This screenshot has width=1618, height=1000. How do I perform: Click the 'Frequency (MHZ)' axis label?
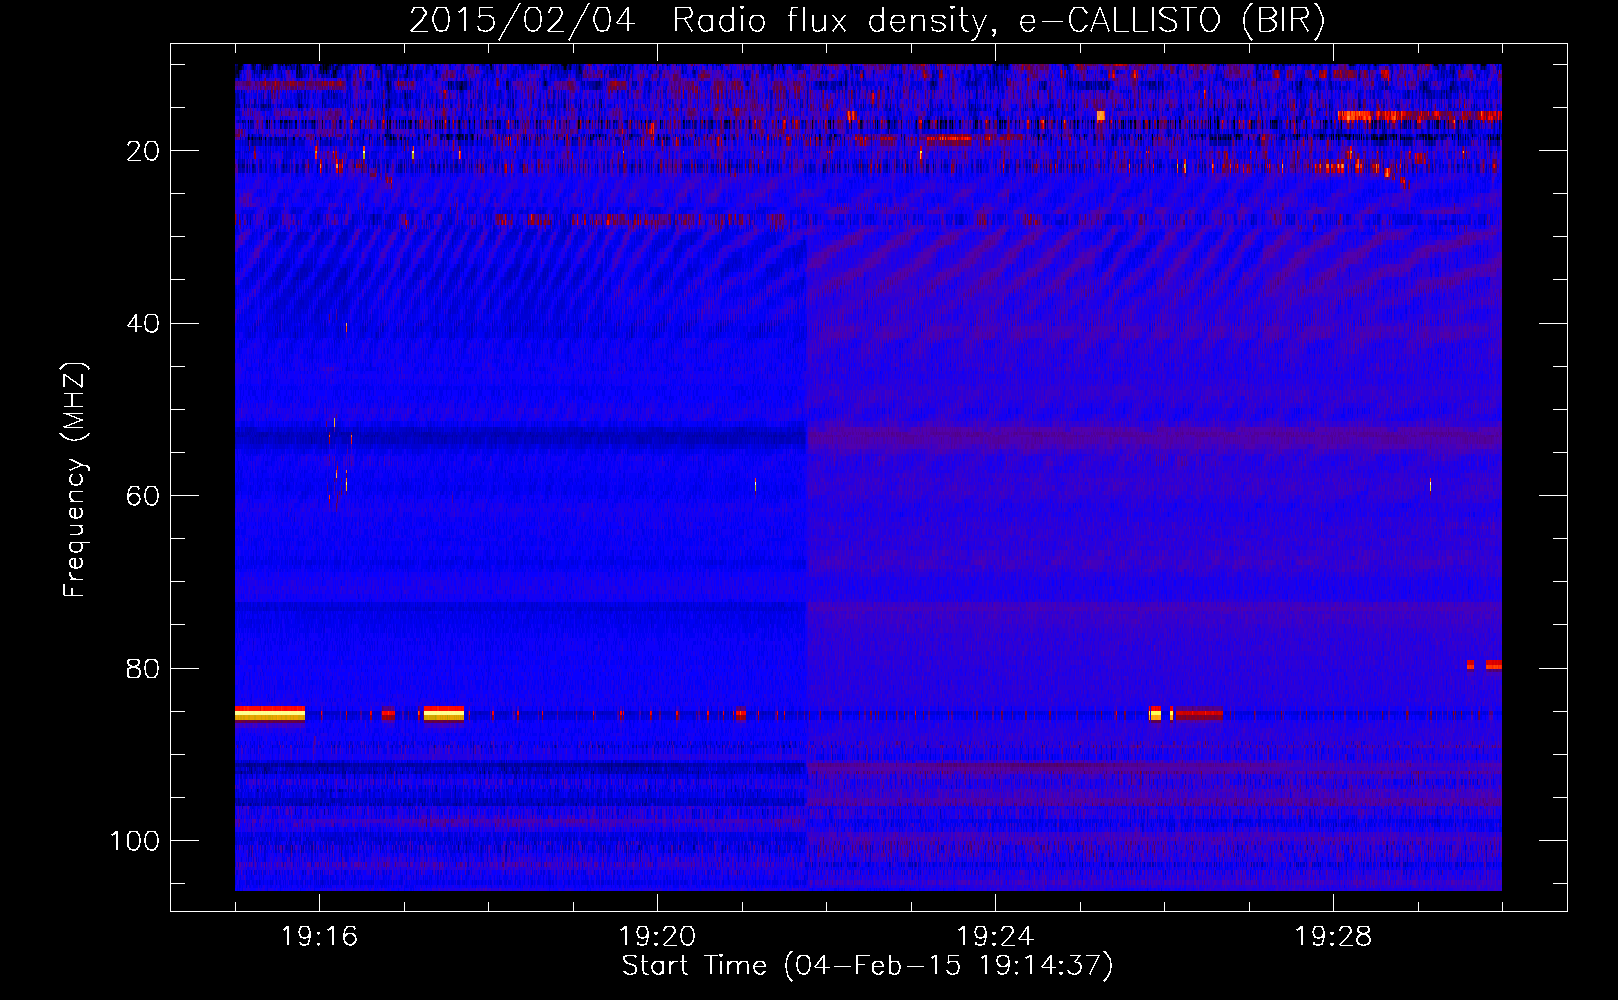click(75, 480)
